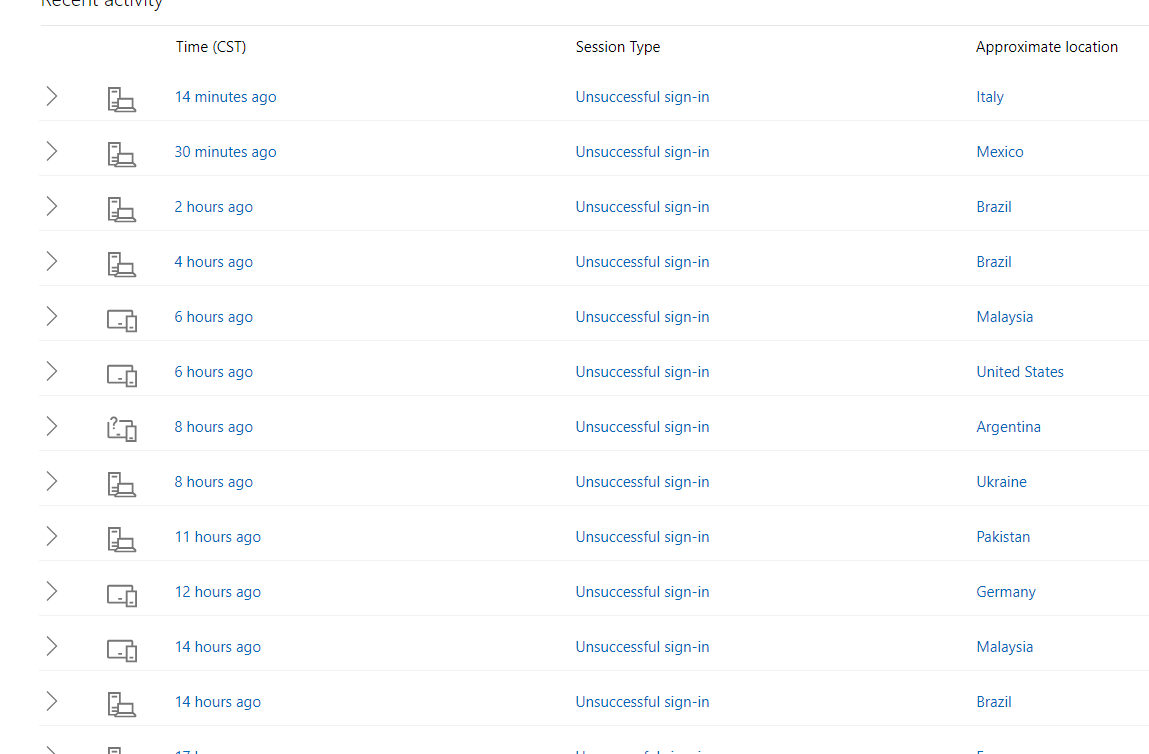Expand the Pakistan sign-in details
1149x754 pixels.
point(52,536)
